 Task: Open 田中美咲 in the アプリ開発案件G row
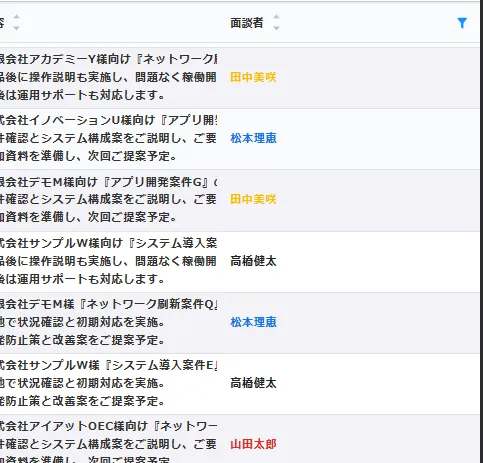[x=253, y=199]
